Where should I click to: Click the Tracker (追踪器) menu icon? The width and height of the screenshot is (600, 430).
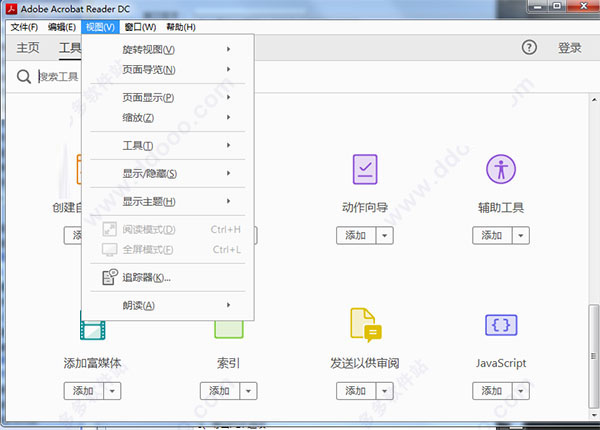pos(110,277)
